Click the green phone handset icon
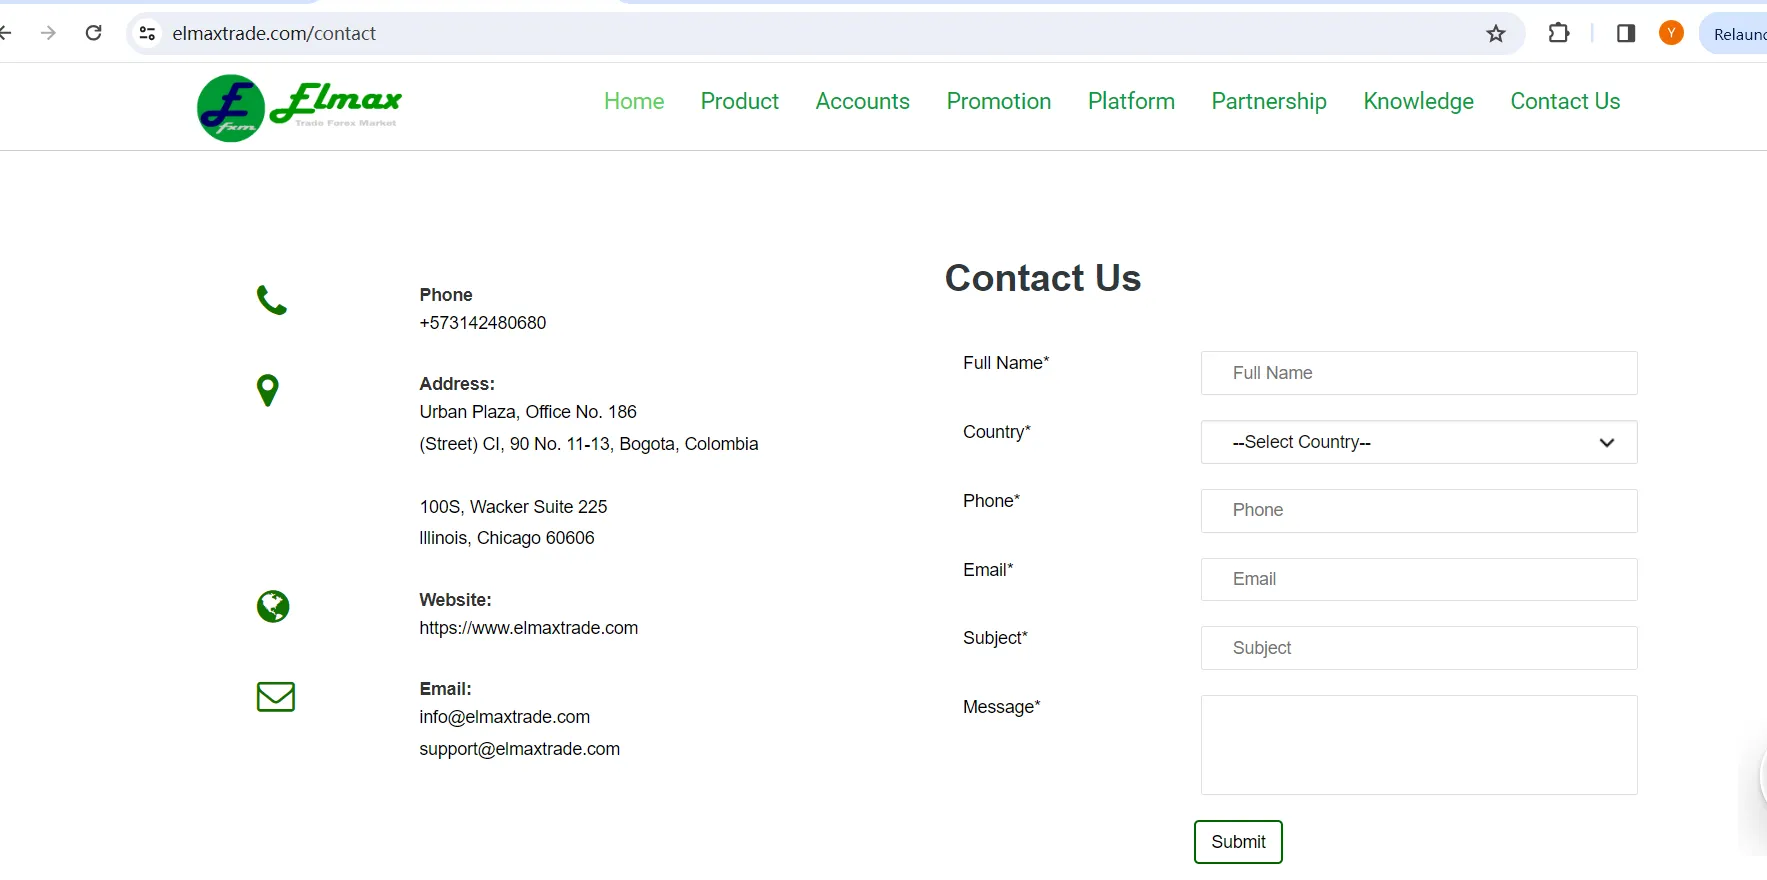1767x880 pixels. (272, 300)
